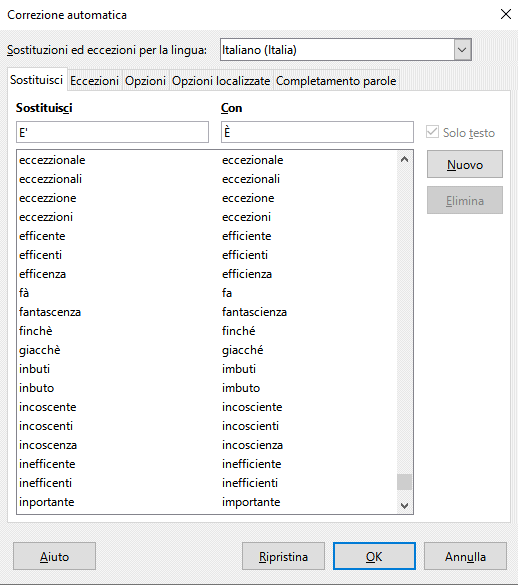Select the 'incoscenti' entry

[207, 426]
